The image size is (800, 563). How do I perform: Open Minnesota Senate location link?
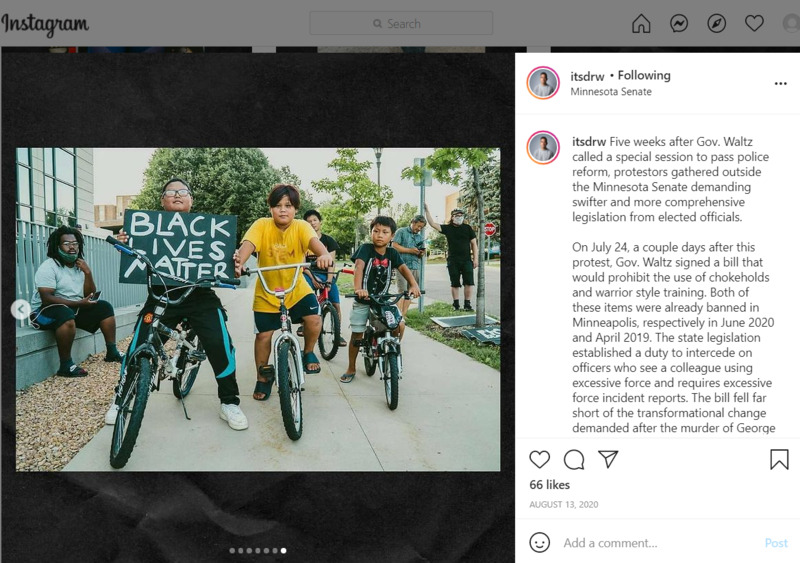point(611,92)
